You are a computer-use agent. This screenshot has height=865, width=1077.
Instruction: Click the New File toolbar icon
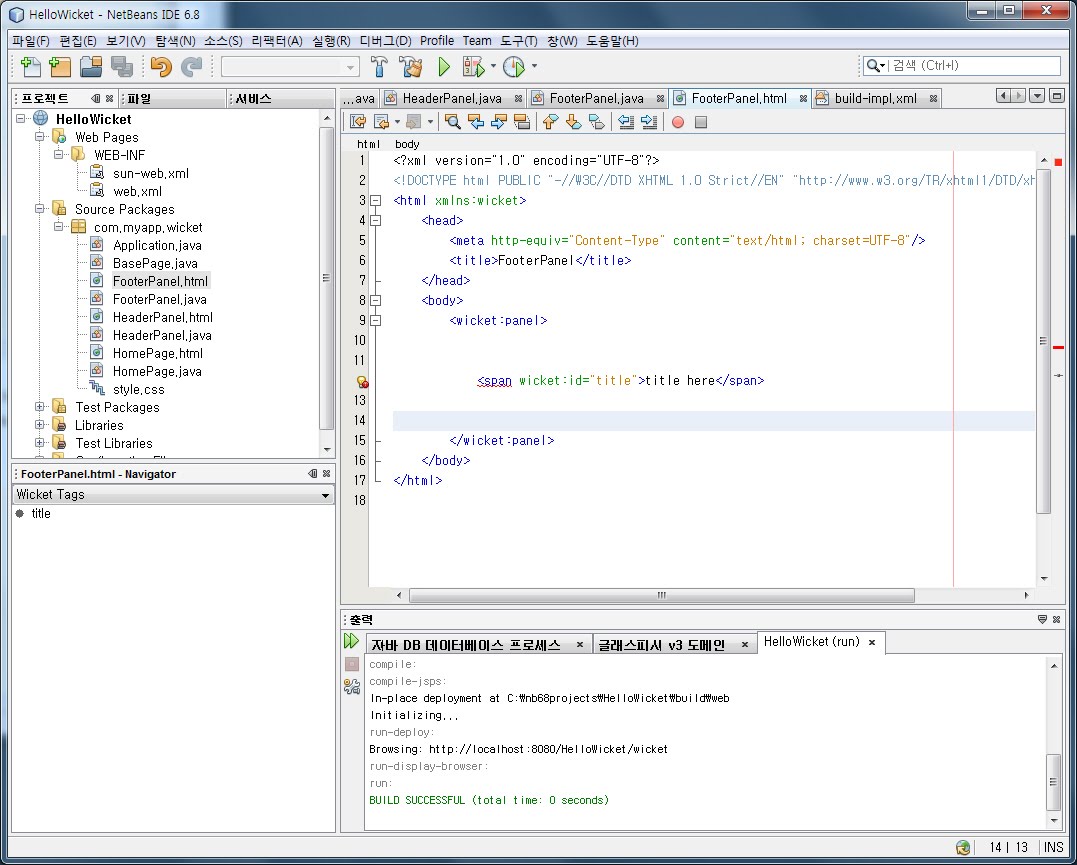click(x=31, y=67)
